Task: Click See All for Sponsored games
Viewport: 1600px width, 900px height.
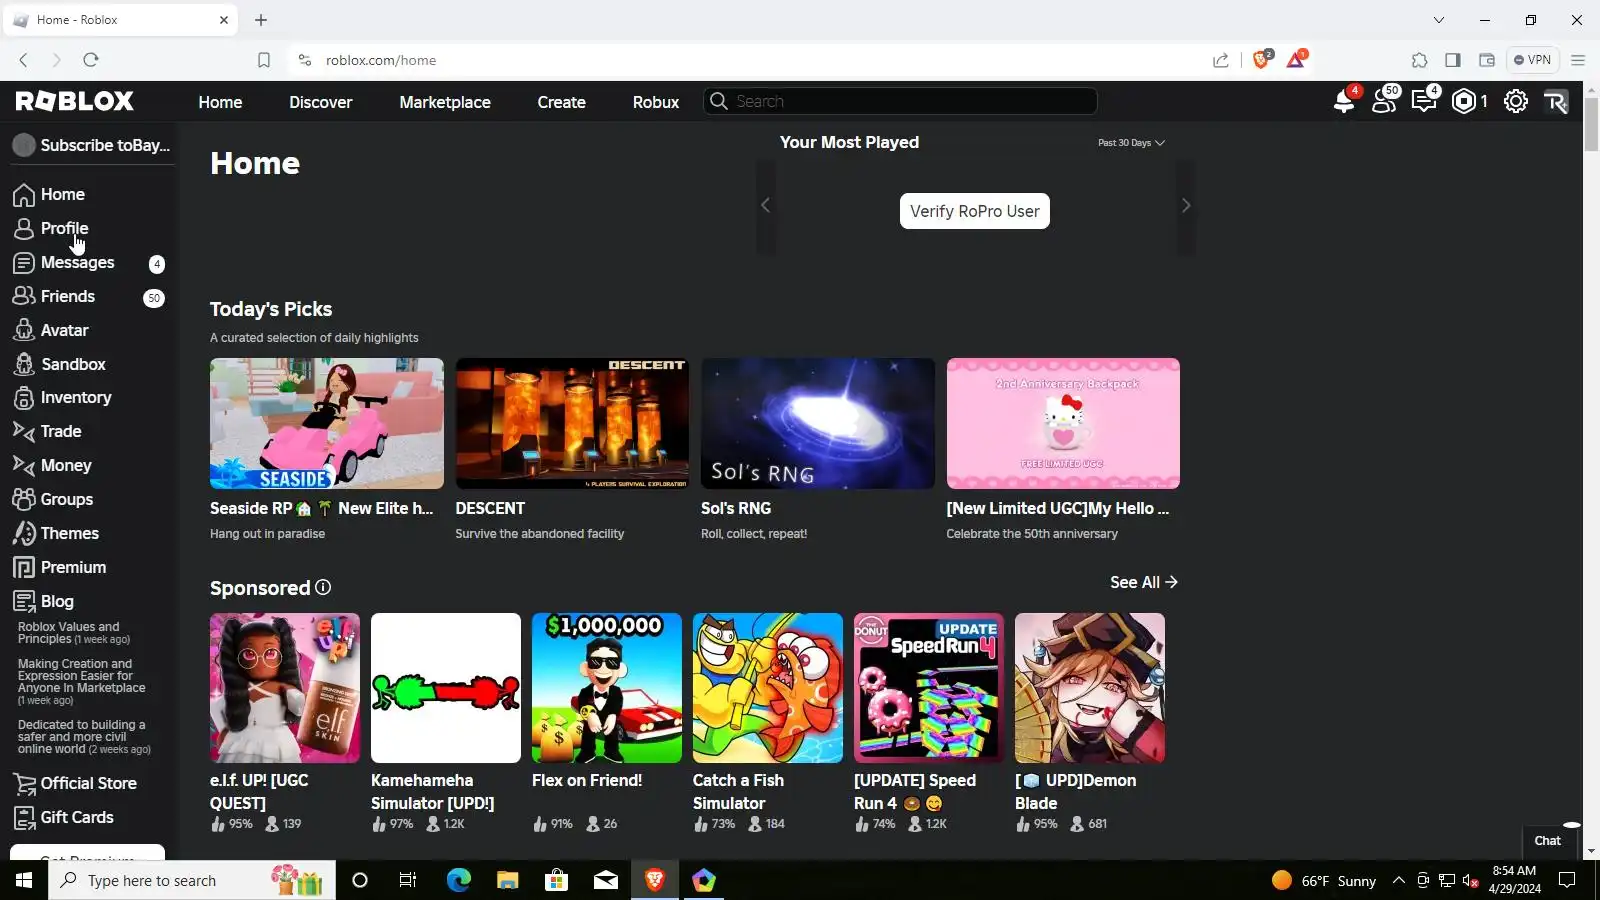Action: (1144, 582)
